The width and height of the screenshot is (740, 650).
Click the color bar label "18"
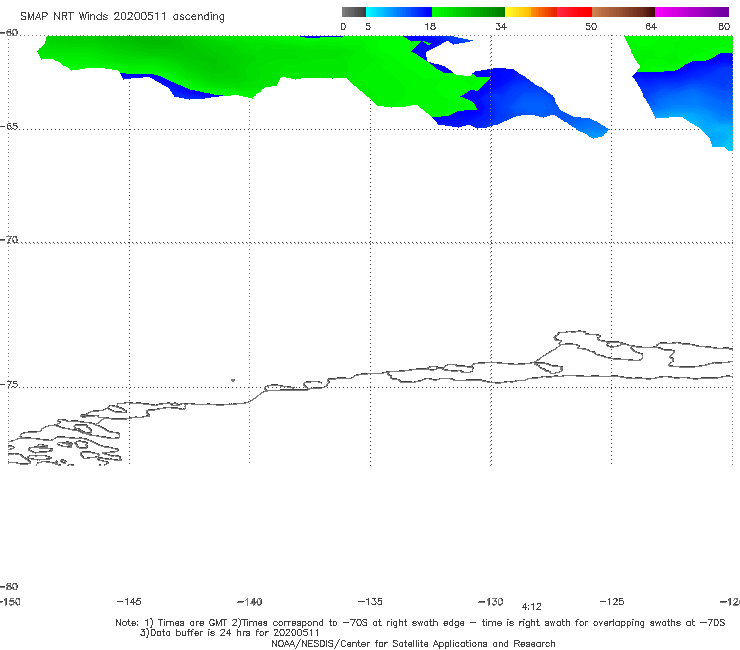click(430, 26)
